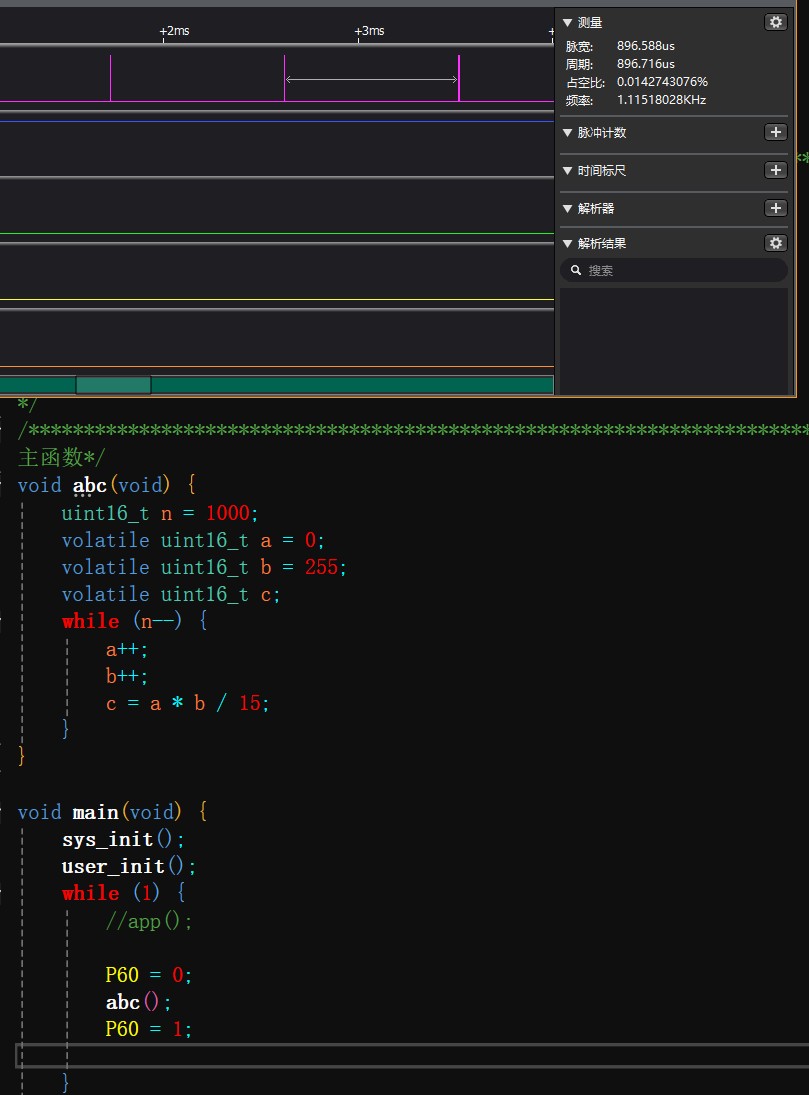The width and height of the screenshot is (809, 1095).
Task: Click the 脉宽 value 896.588us
Action: 645,46
